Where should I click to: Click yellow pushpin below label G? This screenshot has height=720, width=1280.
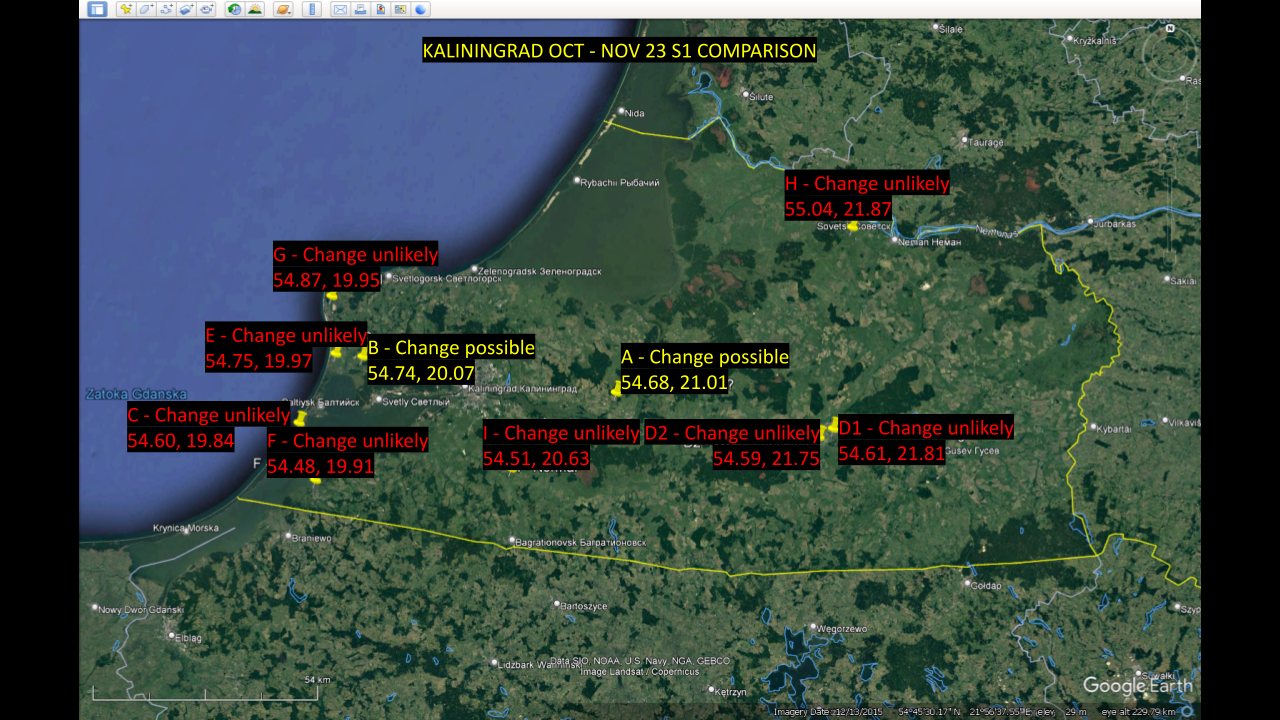coord(332,295)
